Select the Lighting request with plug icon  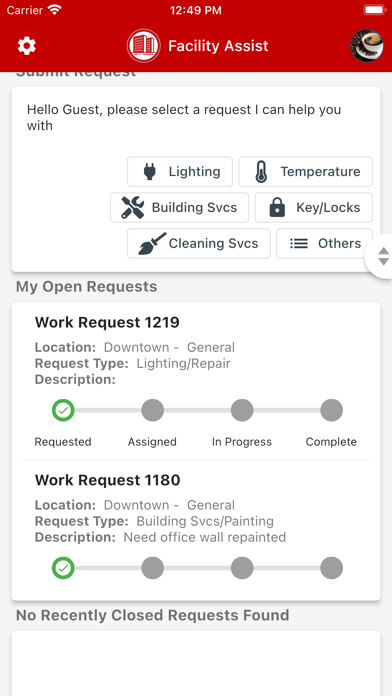180,171
